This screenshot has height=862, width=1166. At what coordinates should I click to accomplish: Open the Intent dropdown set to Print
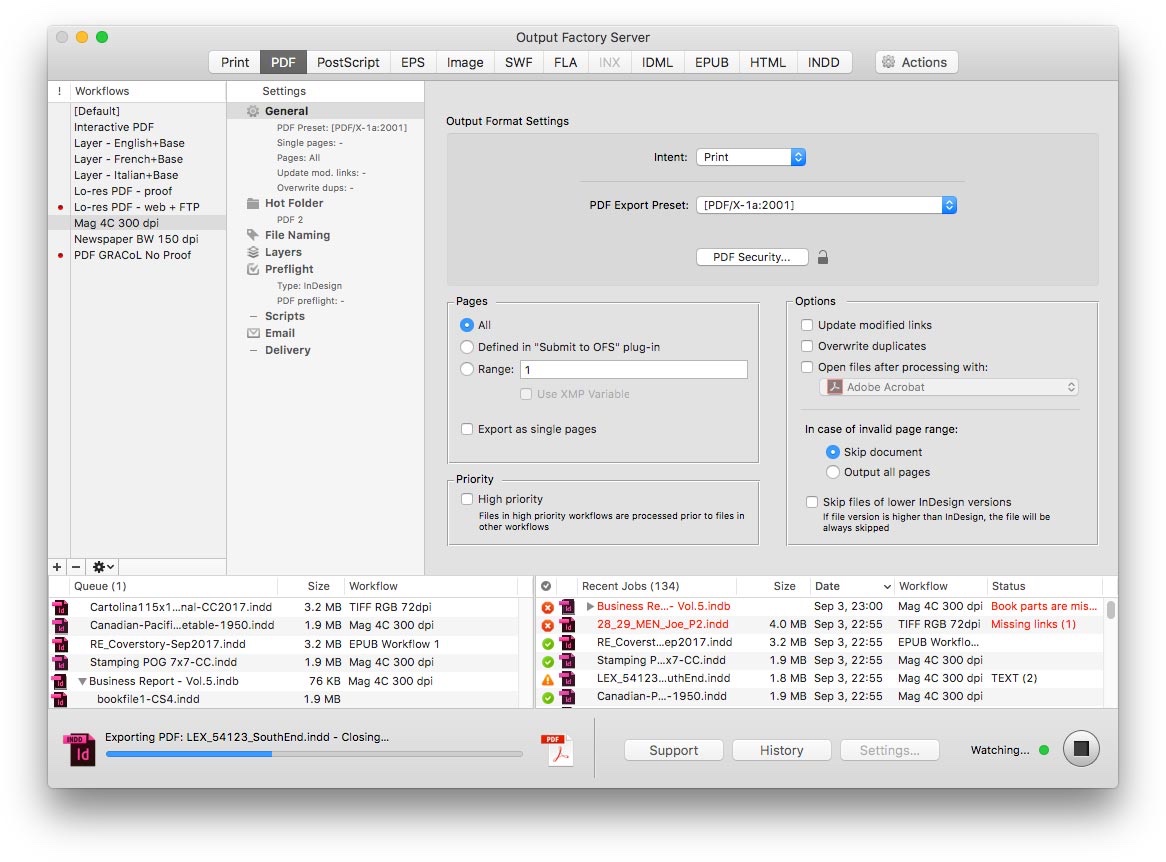(751, 156)
